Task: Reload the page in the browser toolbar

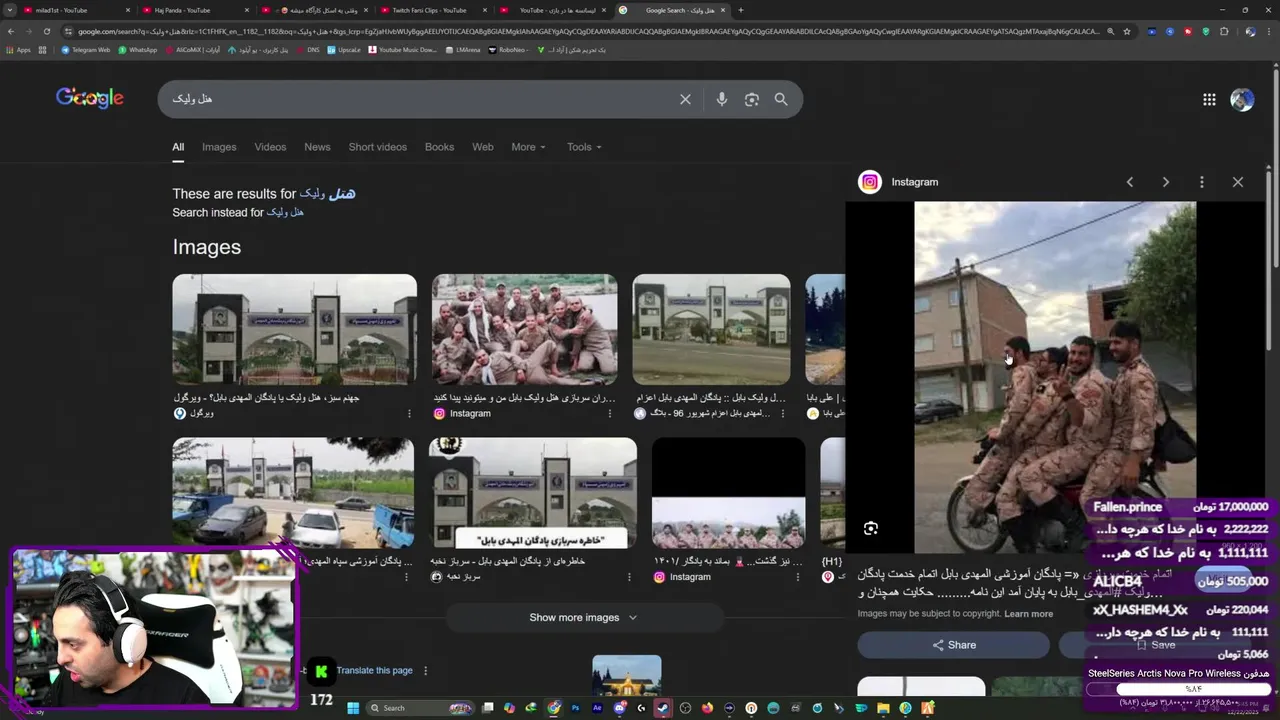Action: [47, 31]
